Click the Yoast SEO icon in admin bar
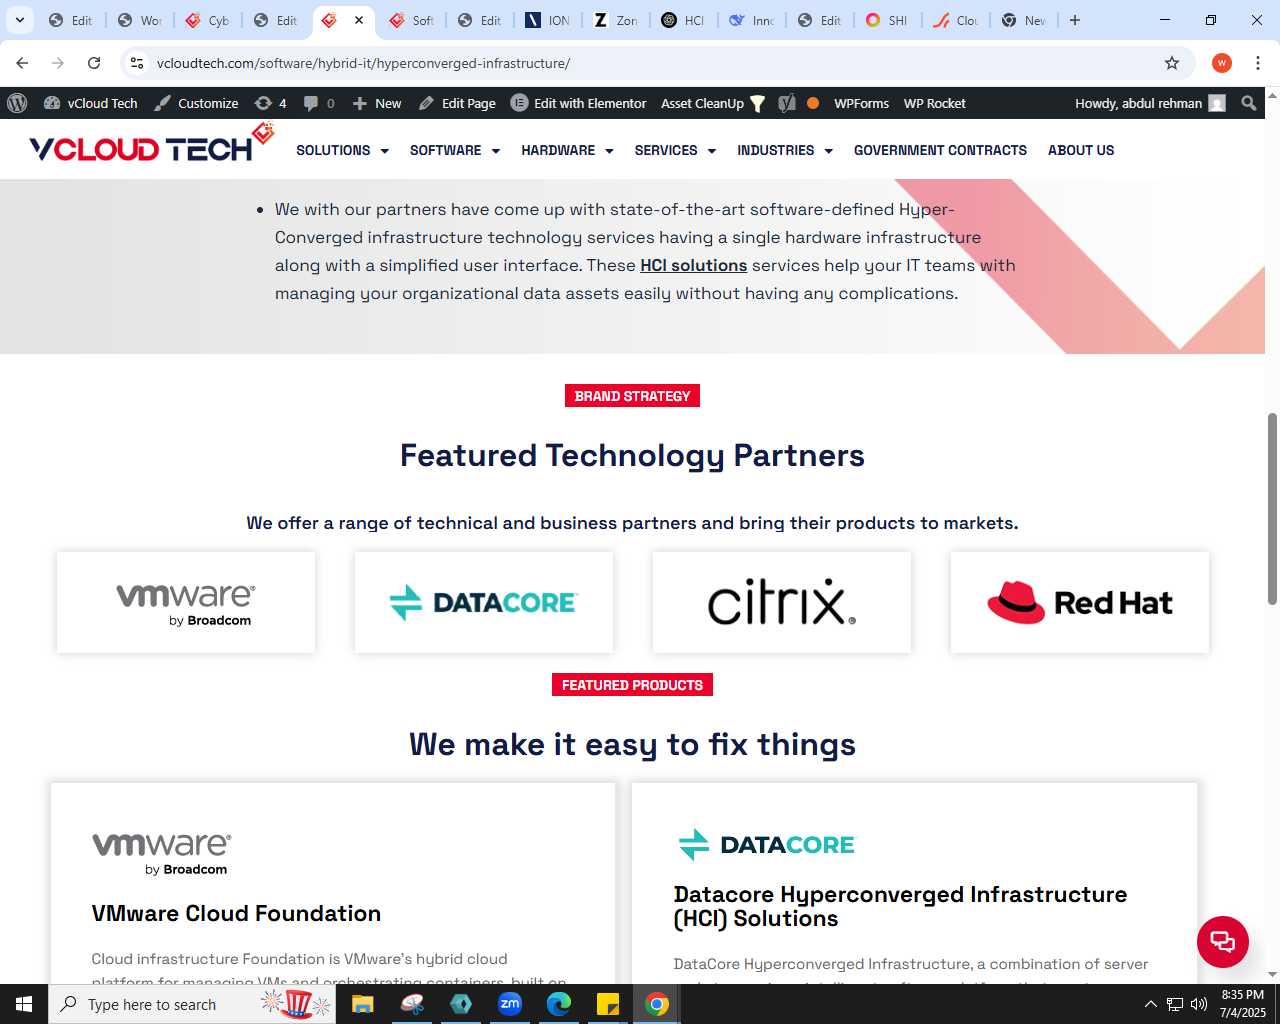The width and height of the screenshot is (1280, 1024). tap(787, 103)
